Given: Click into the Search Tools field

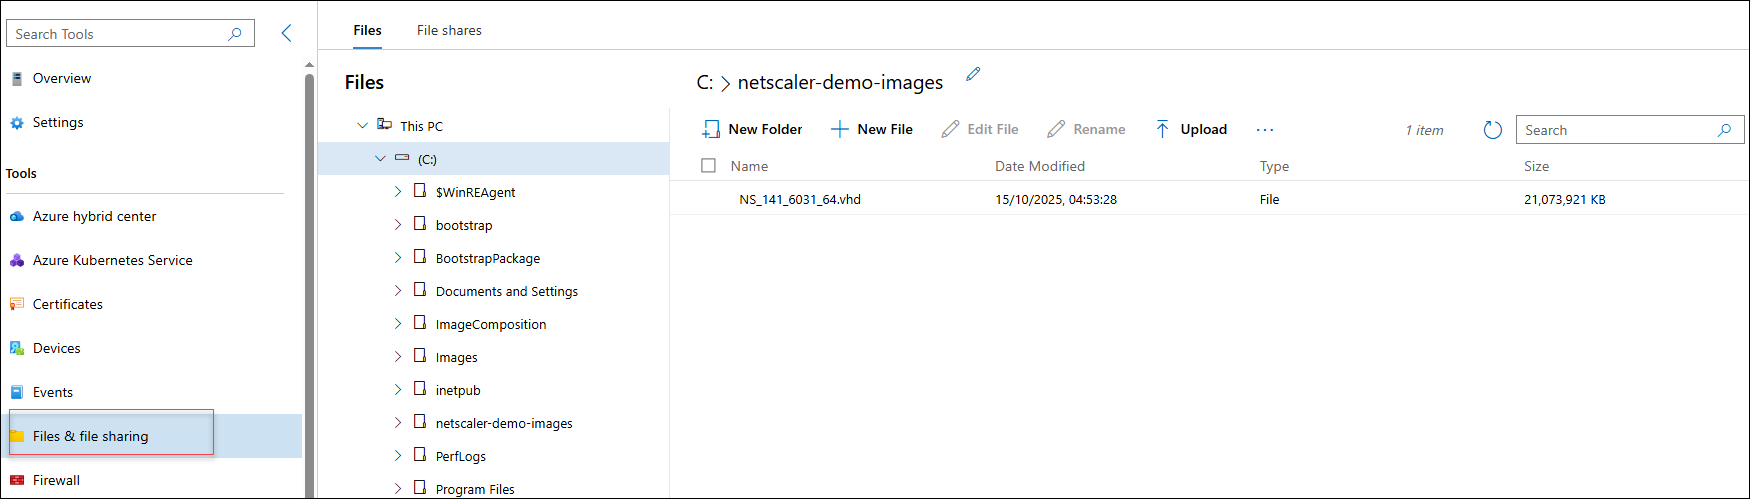Looking at the screenshot, I should click(130, 33).
